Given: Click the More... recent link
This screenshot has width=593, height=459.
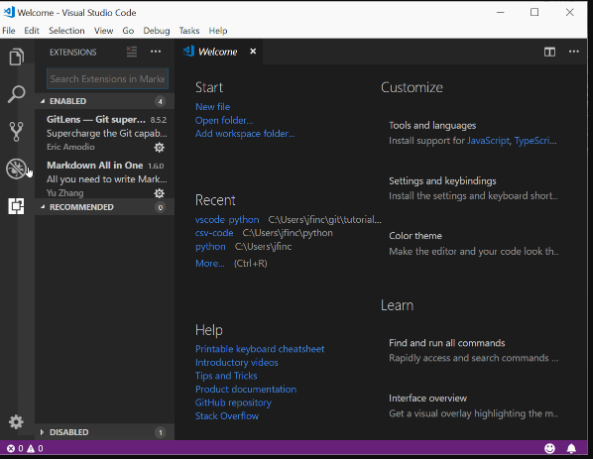Looking at the screenshot, I should [210, 263].
